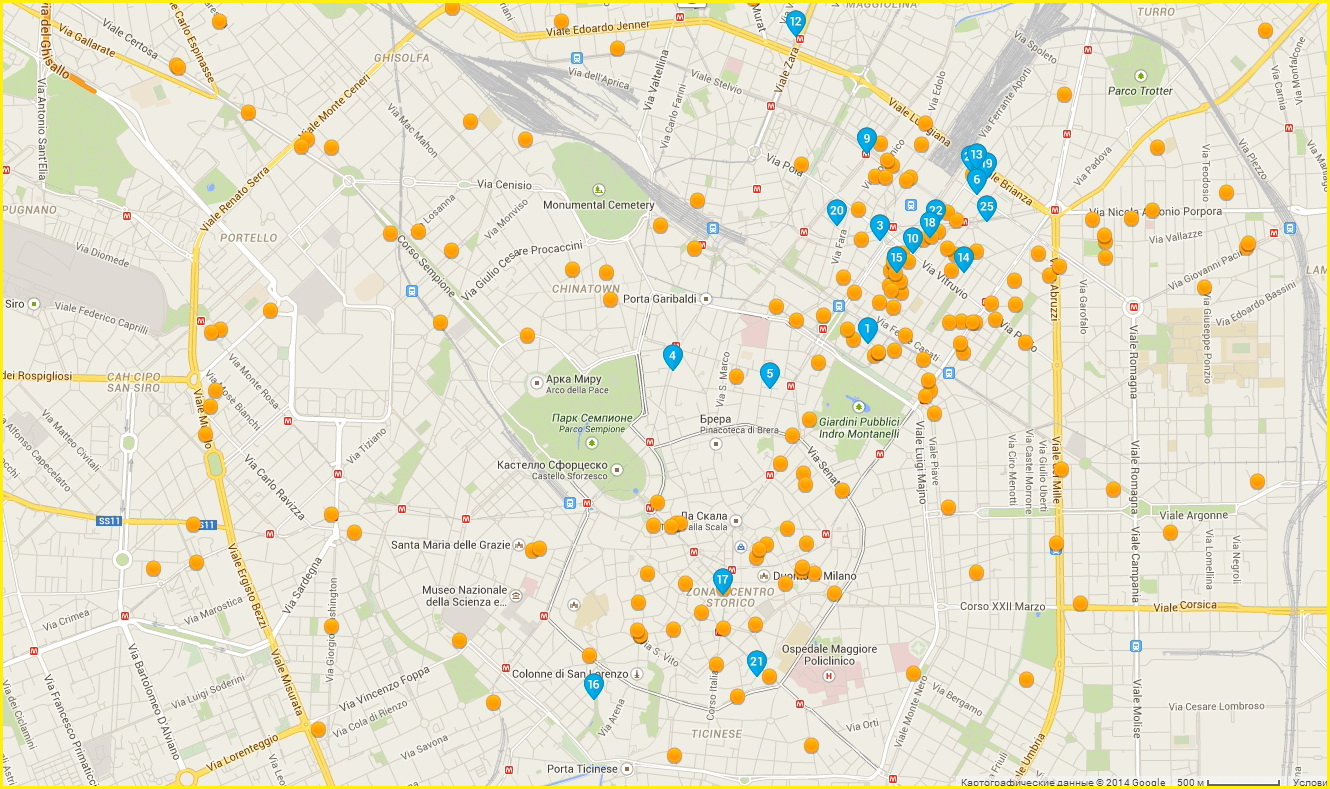Select the Porta Garibaldi station marker icon
Image resolution: width=1330 pixels, height=789 pixels.
[705, 298]
